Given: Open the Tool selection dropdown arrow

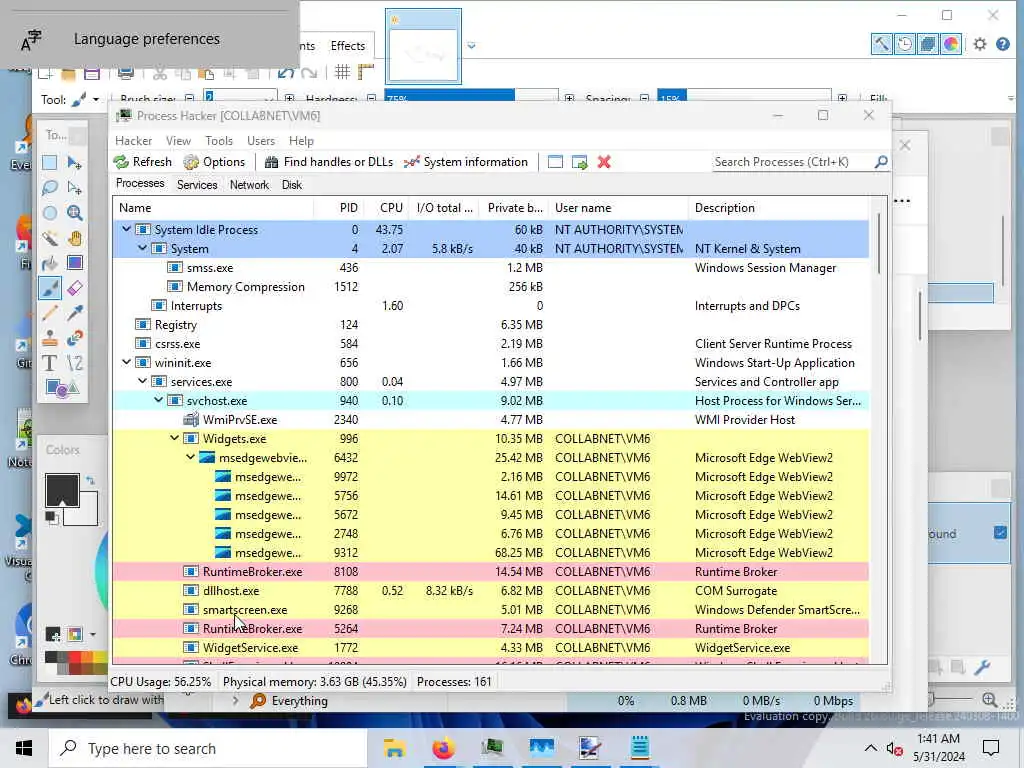Looking at the screenshot, I should pyautogui.click(x=96, y=100).
